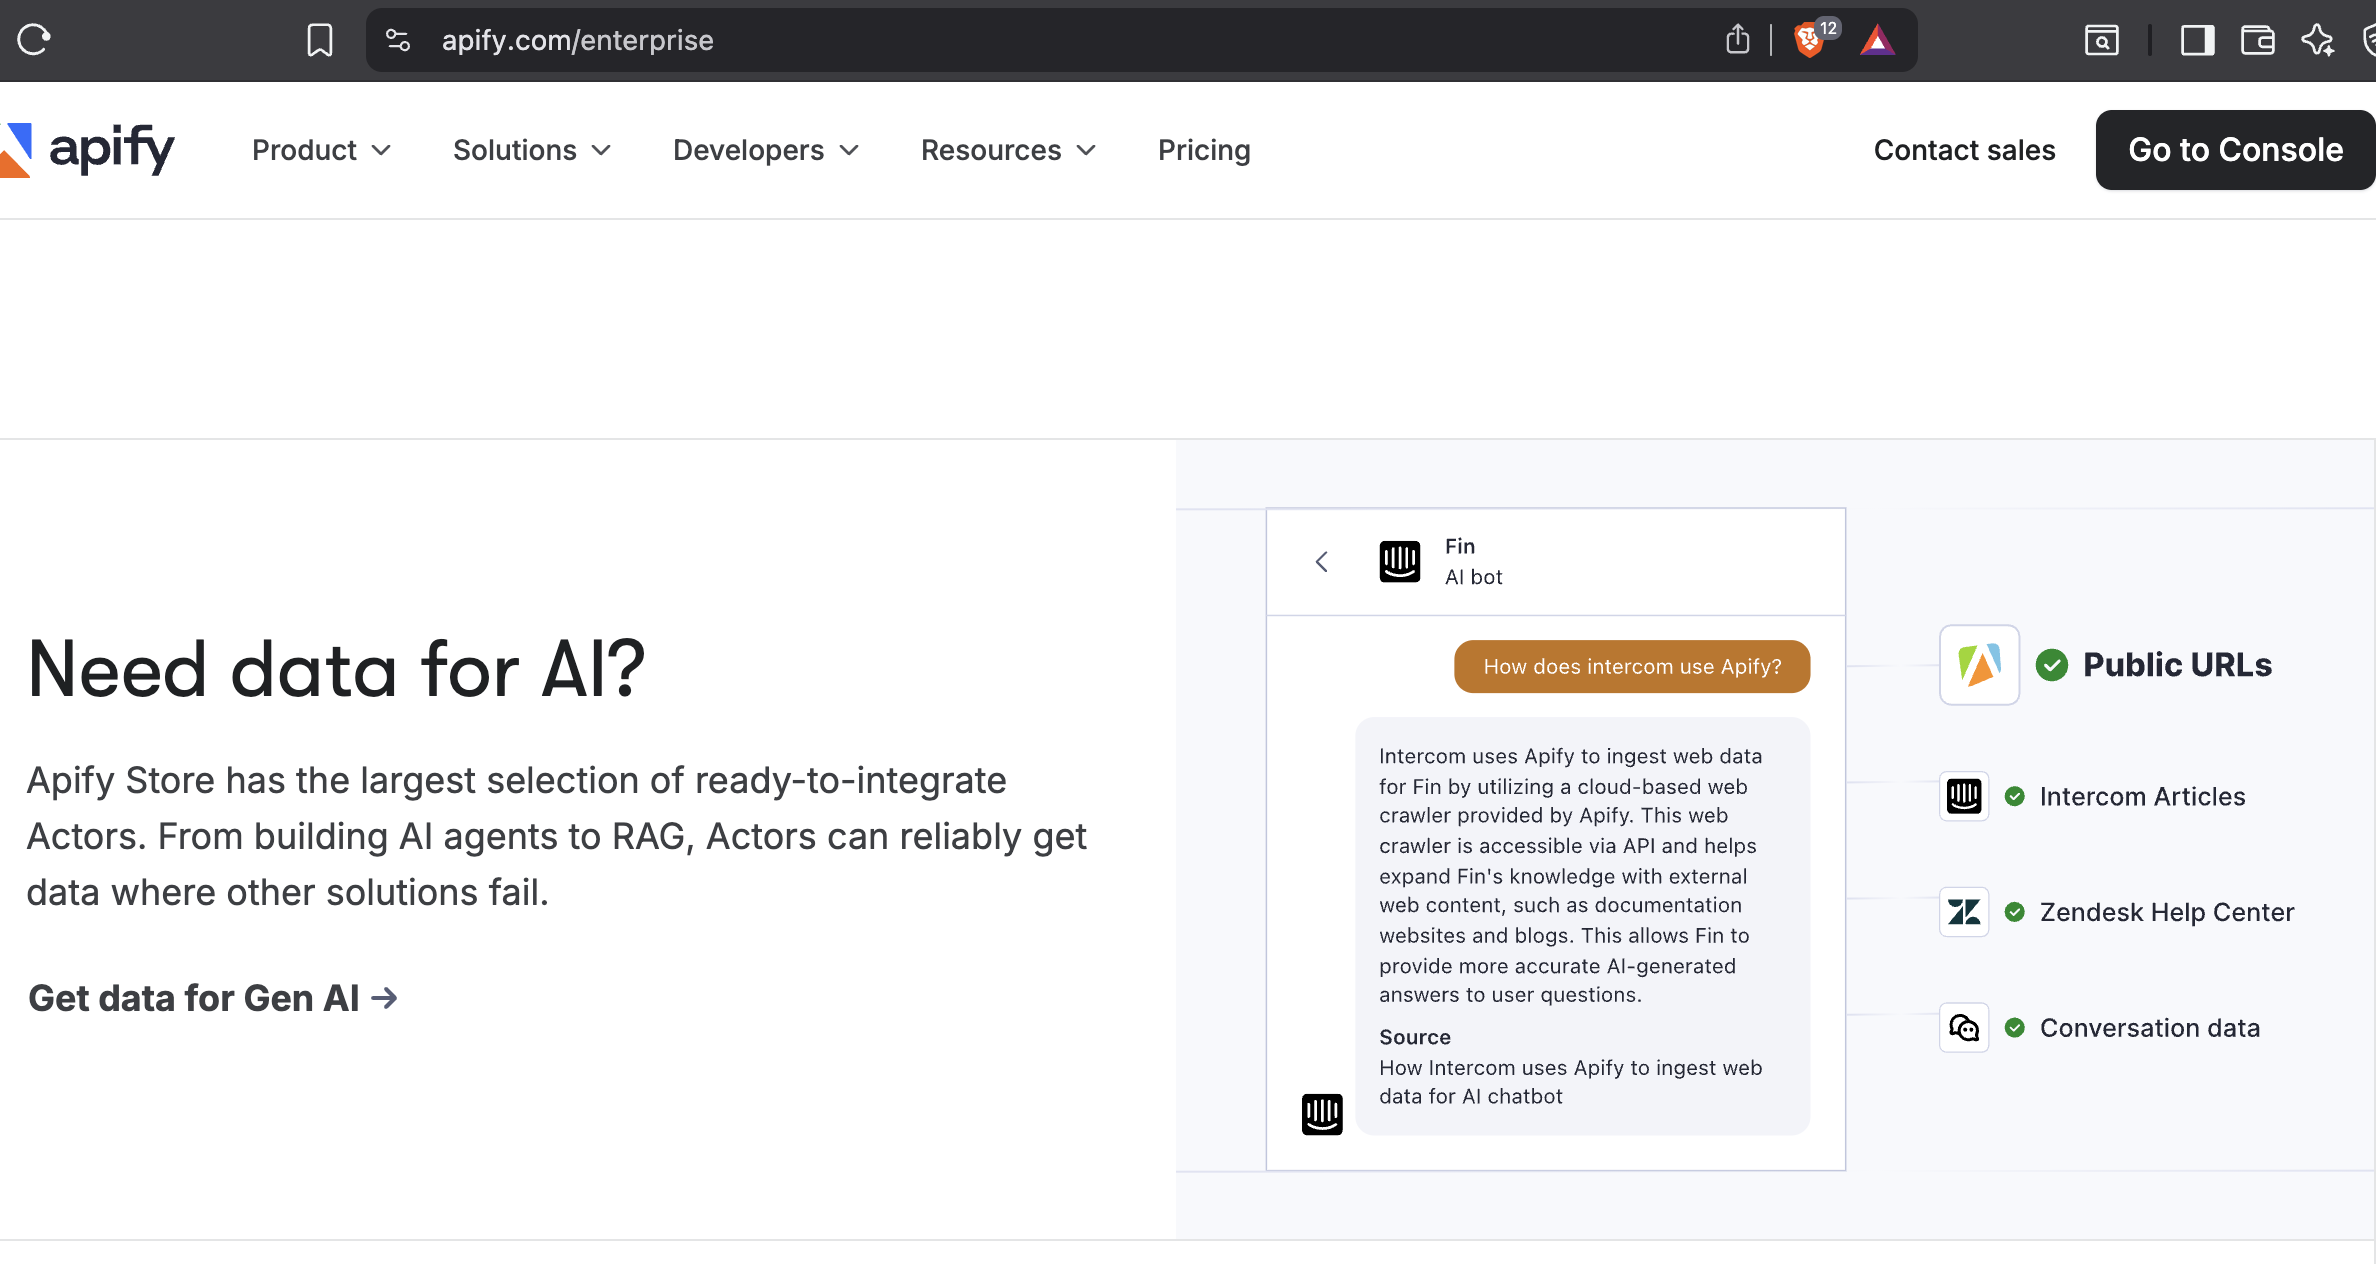2376x1264 pixels.
Task: Click the Intercom icon beside Intercom Articles
Action: pyautogui.click(x=1964, y=796)
